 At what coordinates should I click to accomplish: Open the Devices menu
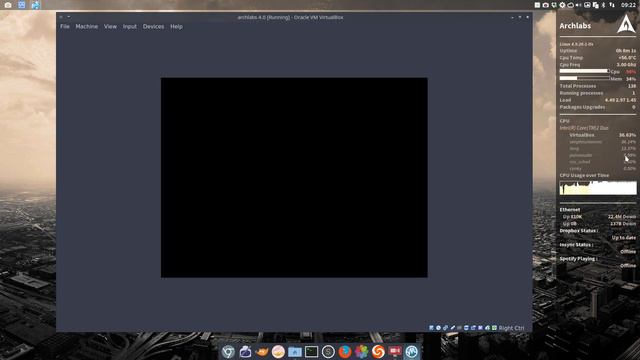pos(153,27)
